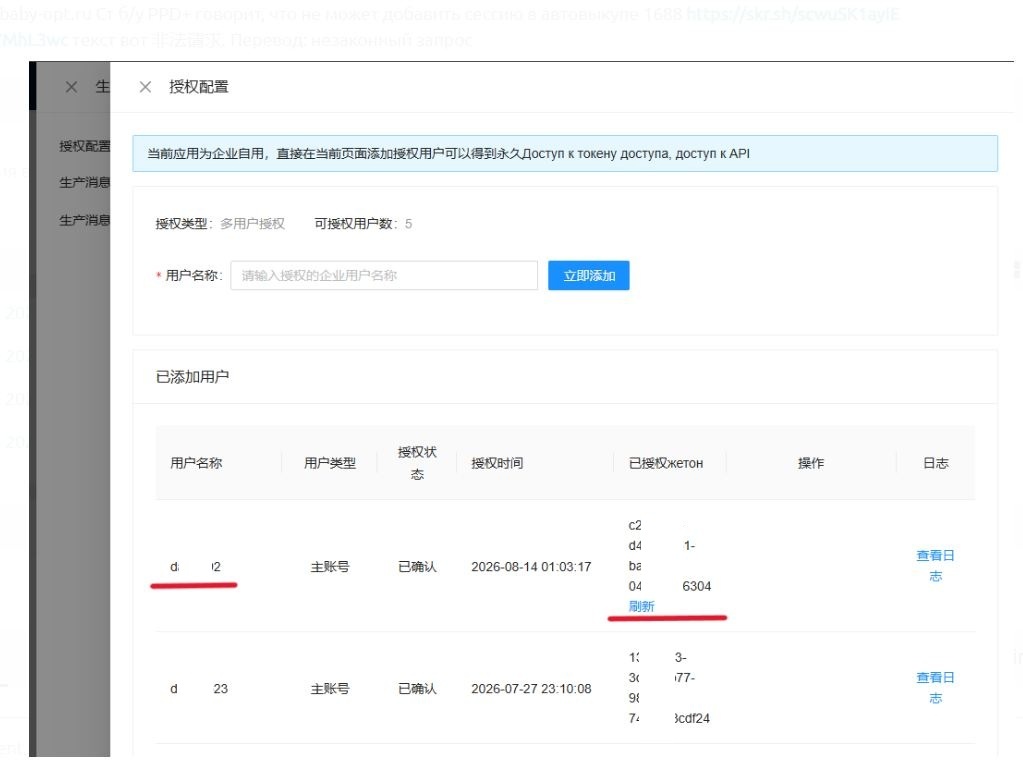The width and height of the screenshot is (1023, 762).
Task: Open 查看日志 for the 2026-07-27 row
Action: click(x=935, y=688)
